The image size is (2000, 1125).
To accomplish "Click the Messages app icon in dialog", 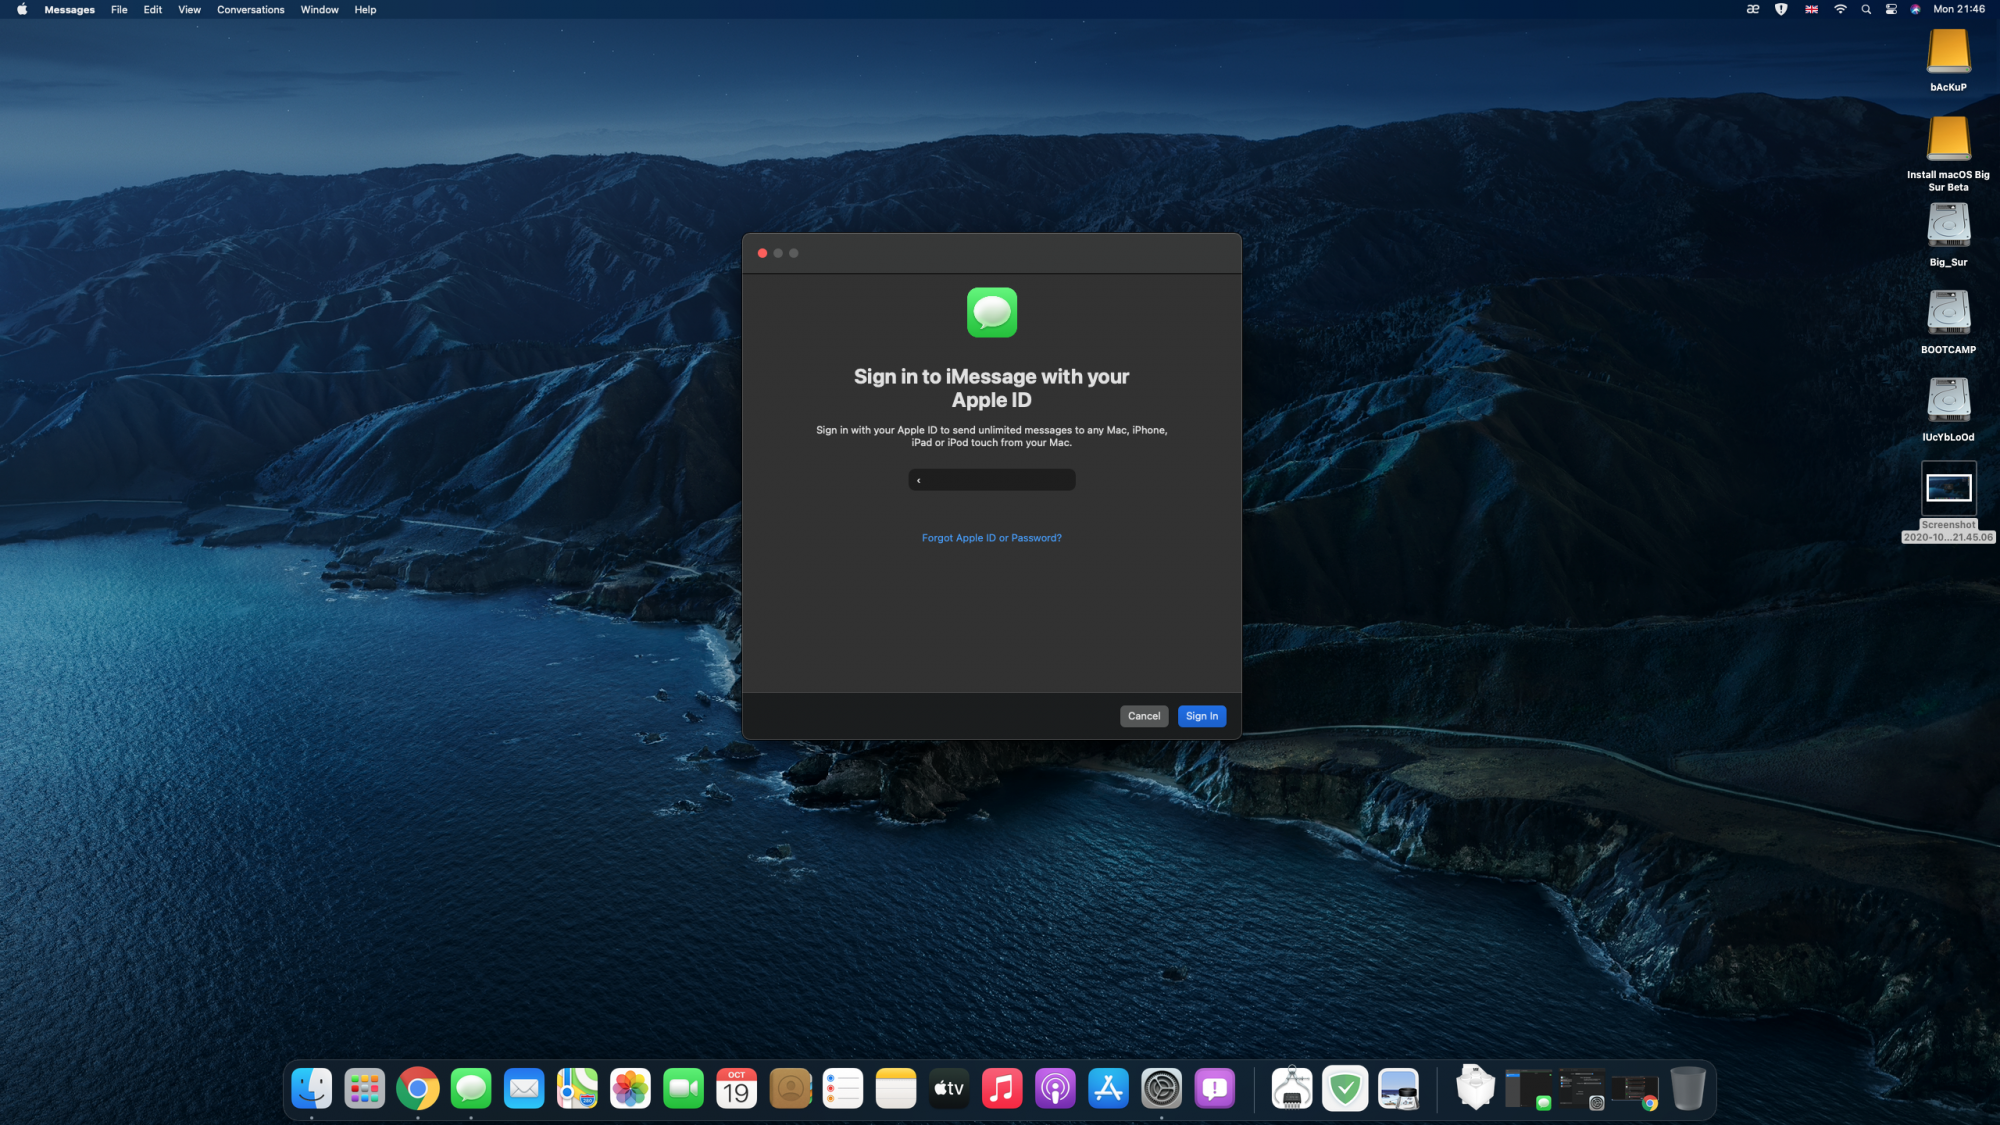I will pyautogui.click(x=991, y=312).
